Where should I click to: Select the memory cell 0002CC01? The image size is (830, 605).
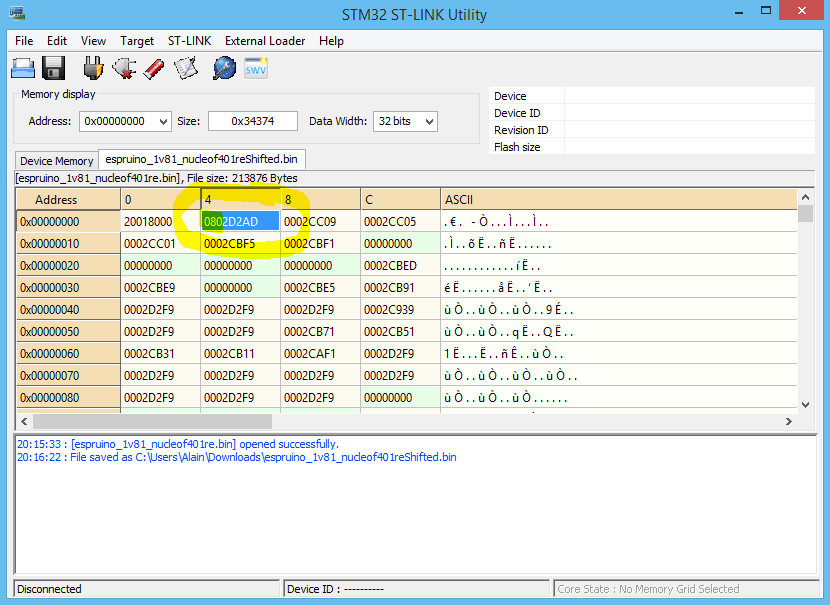click(x=160, y=244)
